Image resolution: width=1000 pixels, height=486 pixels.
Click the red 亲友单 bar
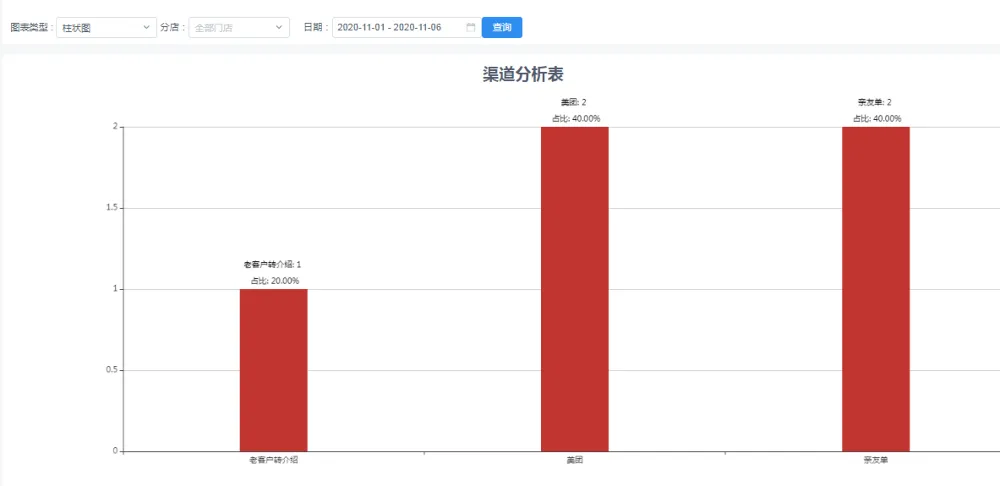[x=875, y=289]
